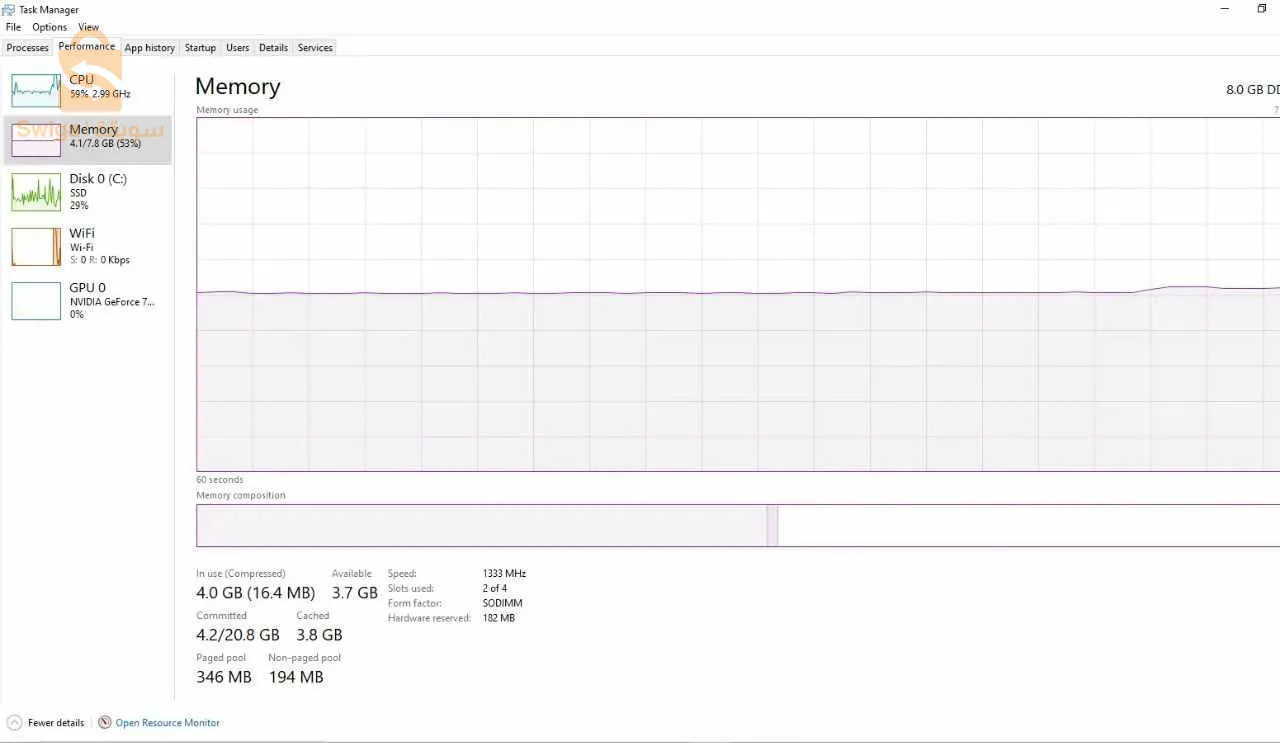Select the CPU mini graph thumbnail
Image resolution: width=1280 pixels, height=743 pixels.
[x=36, y=91]
